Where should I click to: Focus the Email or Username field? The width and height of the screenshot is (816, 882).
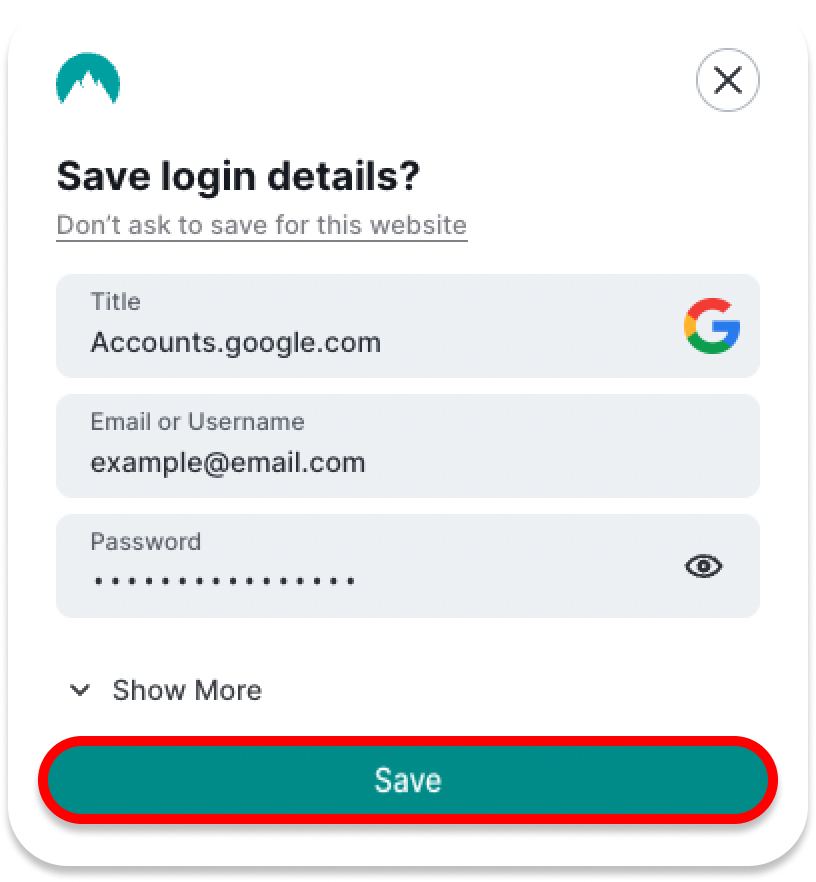(x=408, y=446)
